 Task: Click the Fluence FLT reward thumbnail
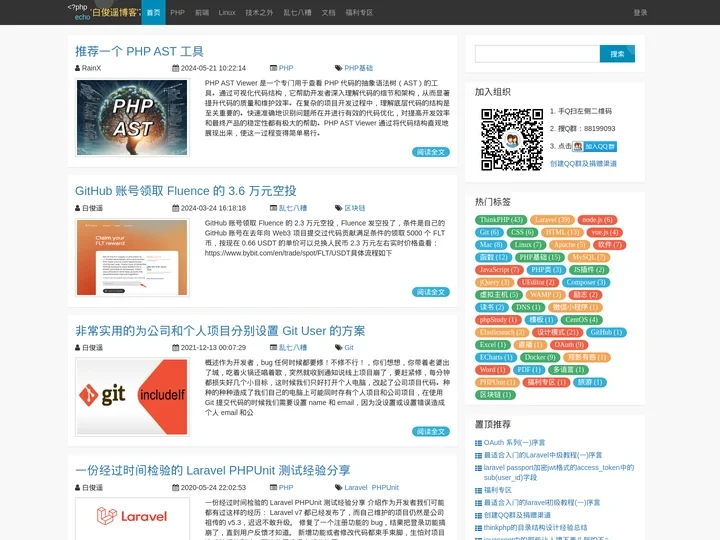coord(132,257)
